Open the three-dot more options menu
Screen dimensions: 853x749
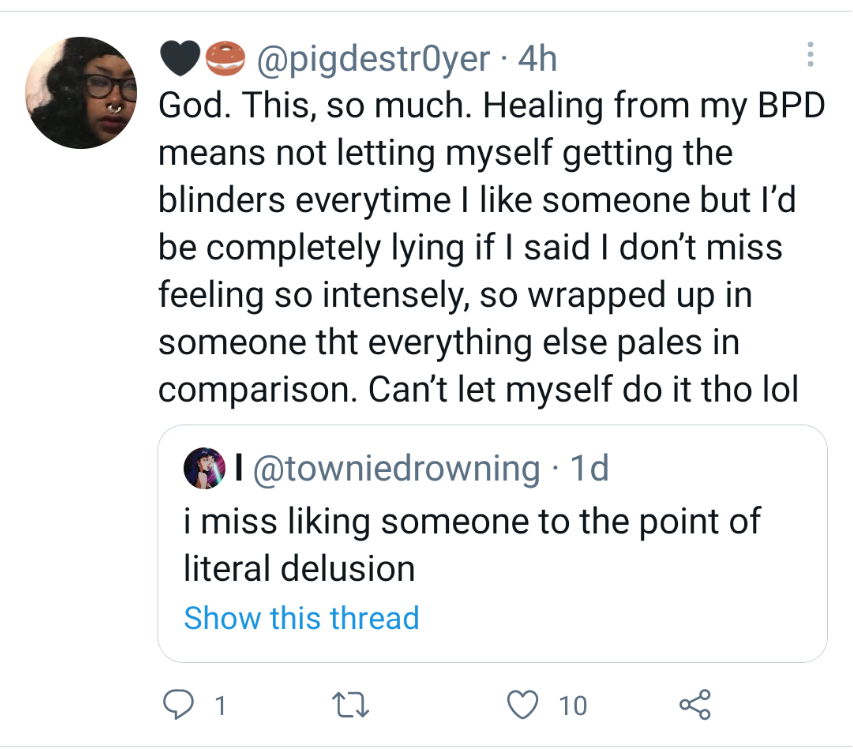point(811,56)
